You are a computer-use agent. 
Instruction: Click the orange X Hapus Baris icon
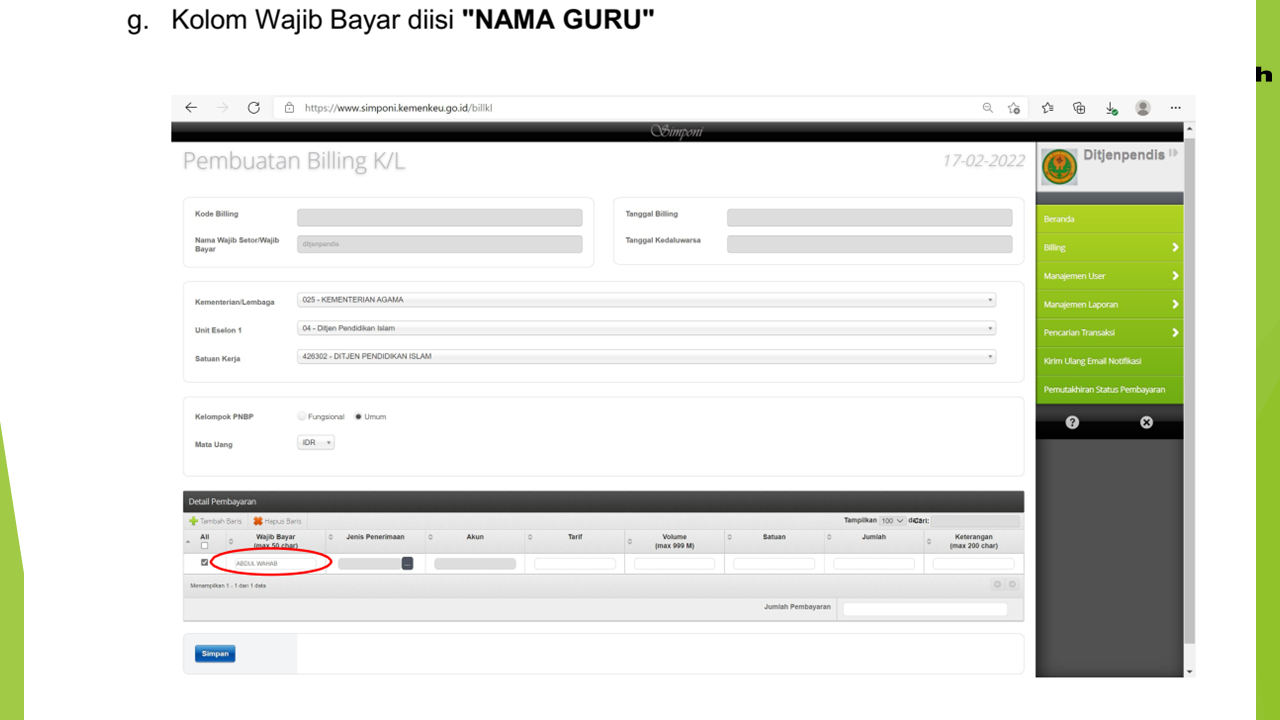coord(258,521)
